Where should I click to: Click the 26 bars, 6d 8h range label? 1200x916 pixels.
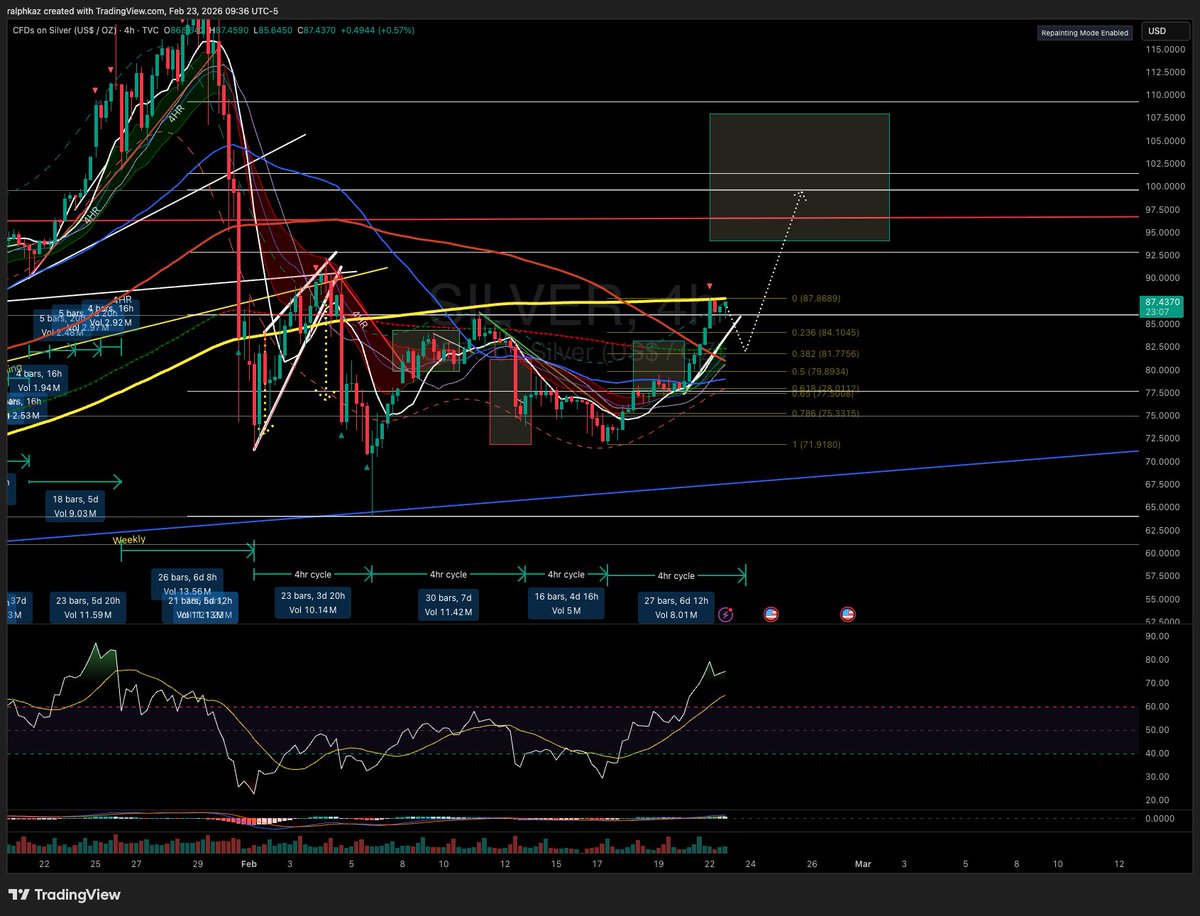point(187,583)
